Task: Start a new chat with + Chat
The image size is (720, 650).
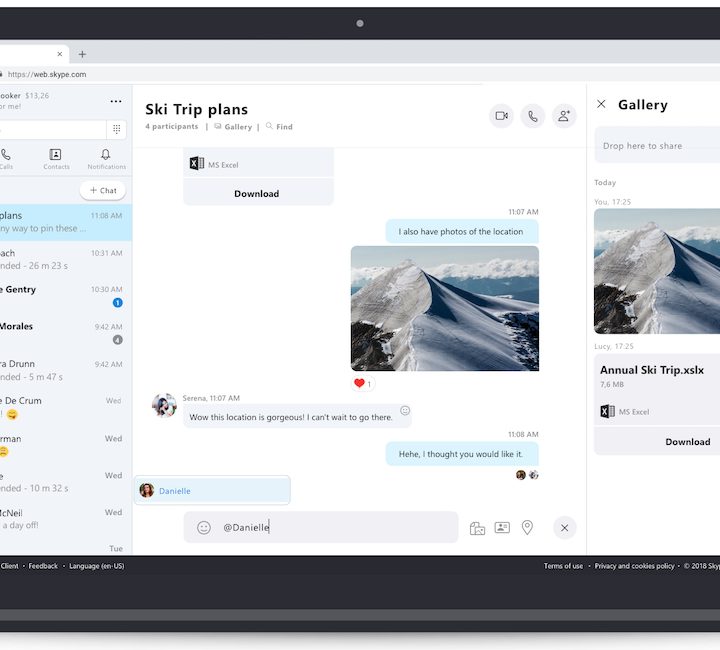Action: point(103,191)
